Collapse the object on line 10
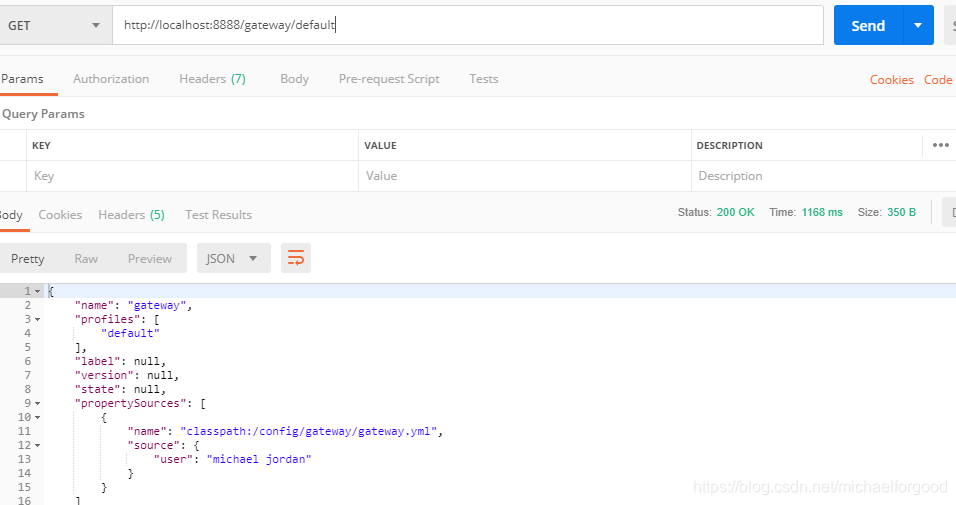This screenshot has height=505, width=956. (x=38, y=418)
